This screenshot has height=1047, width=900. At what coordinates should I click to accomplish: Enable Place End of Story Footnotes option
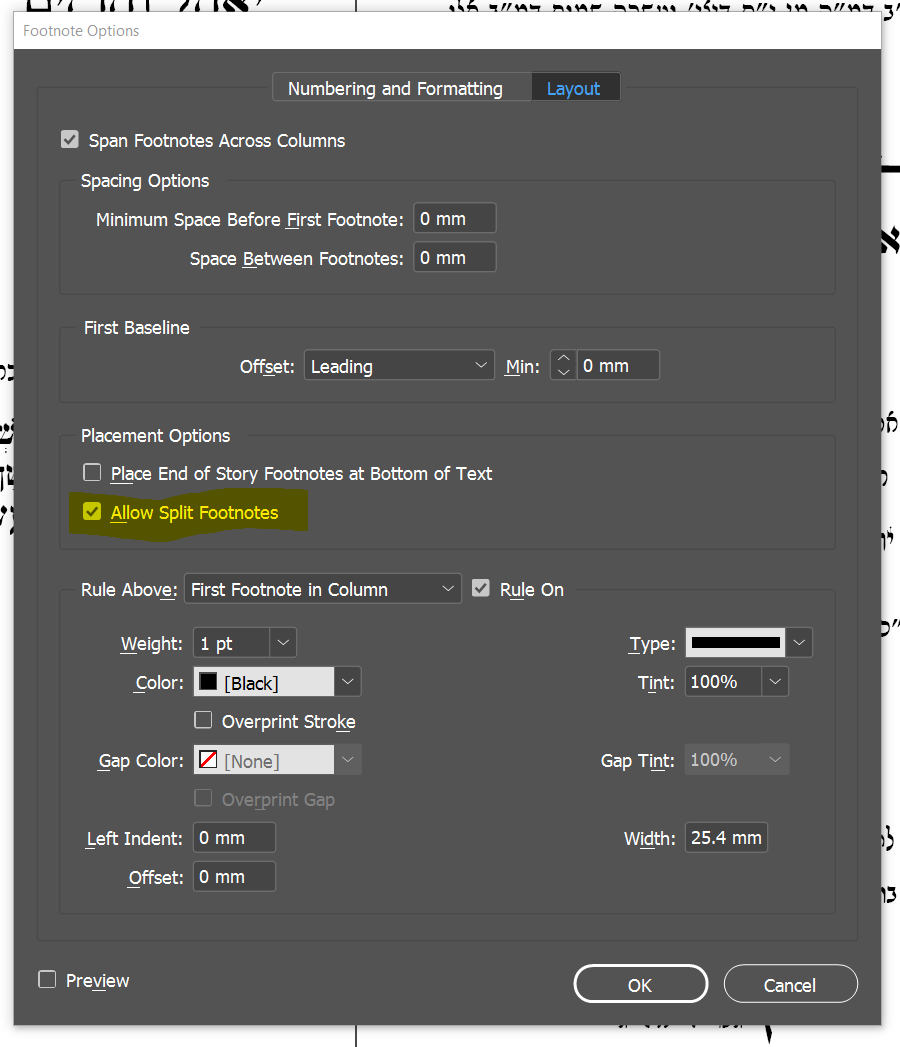click(x=92, y=473)
